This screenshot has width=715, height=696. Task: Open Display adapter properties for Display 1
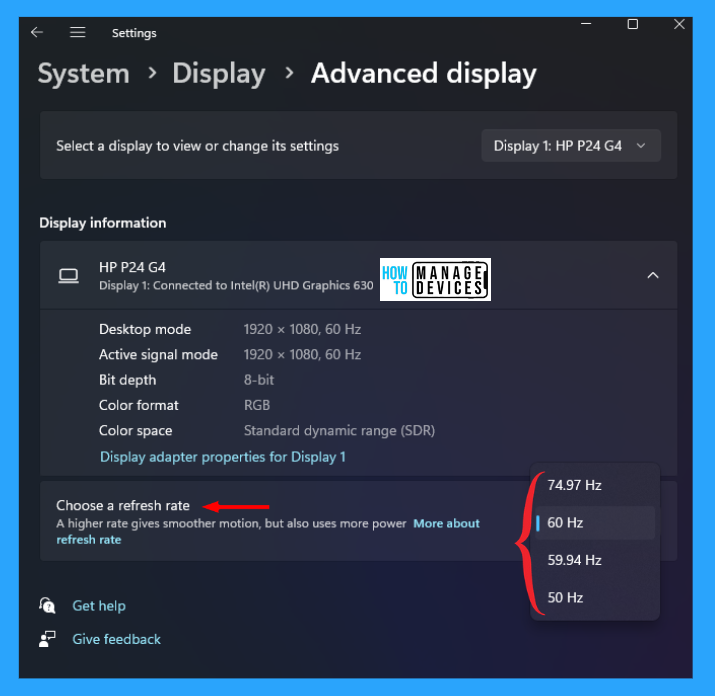click(223, 457)
